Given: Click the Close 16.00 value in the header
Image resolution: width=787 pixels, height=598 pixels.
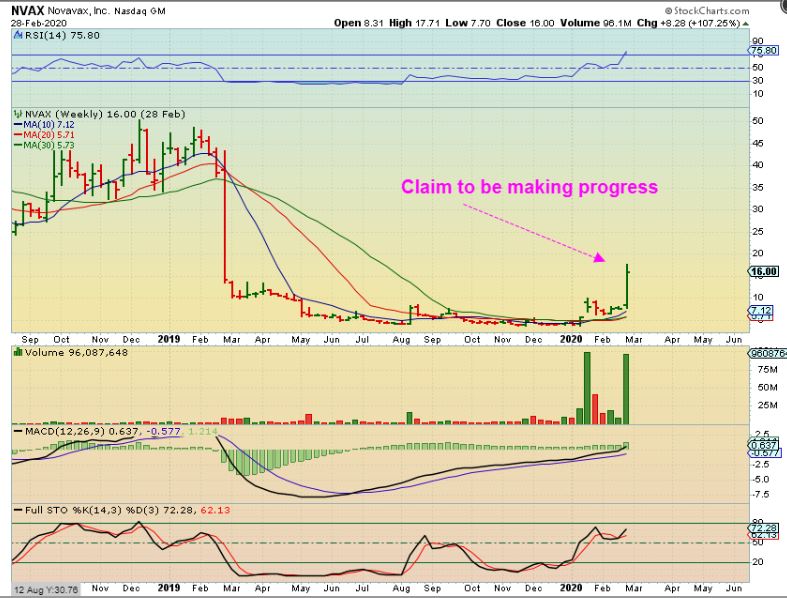Looking at the screenshot, I should [x=525, y=23].
